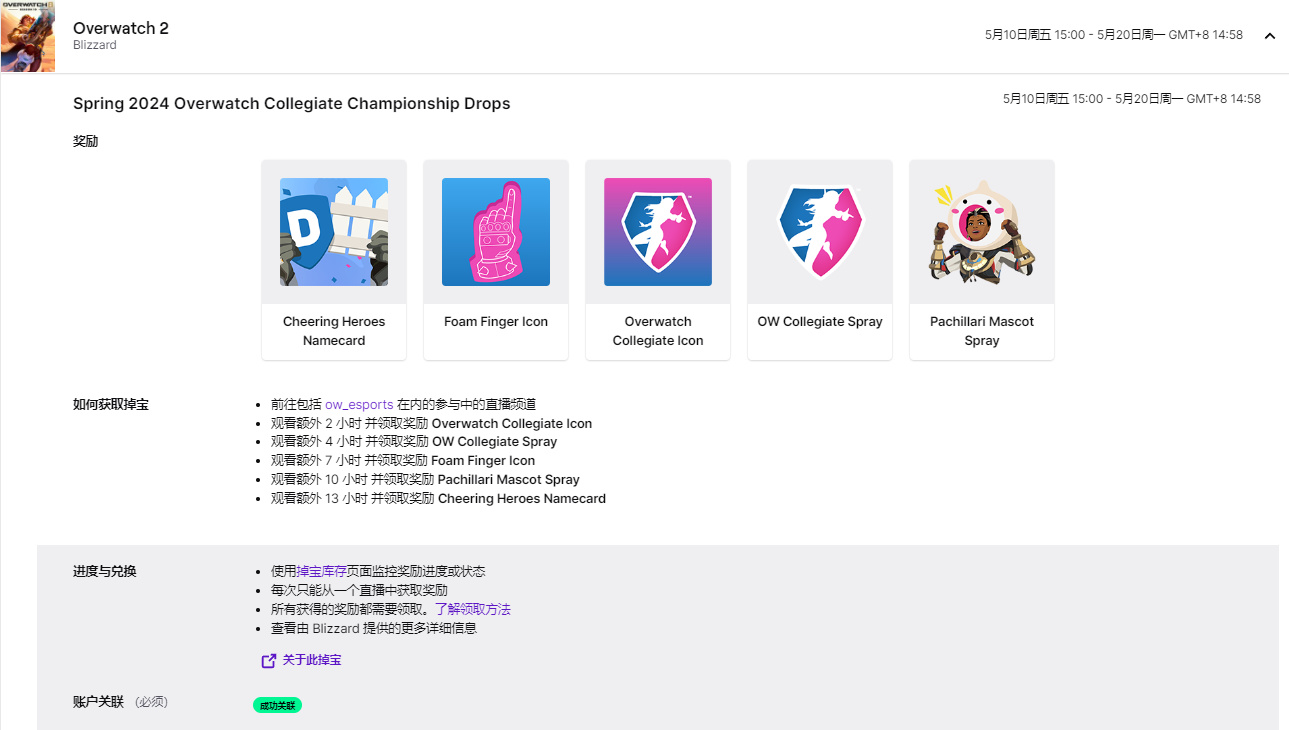This screenshot has width=1289, height=730.
Task: Collapse the Overwatch 2 campaign chevron
Action: tap(1270, 36)
